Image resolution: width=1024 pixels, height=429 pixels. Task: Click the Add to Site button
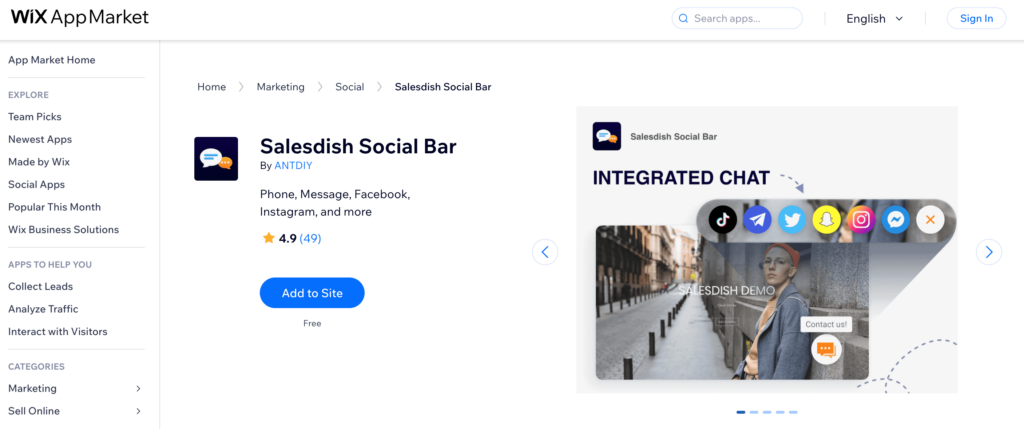(312, 293)
